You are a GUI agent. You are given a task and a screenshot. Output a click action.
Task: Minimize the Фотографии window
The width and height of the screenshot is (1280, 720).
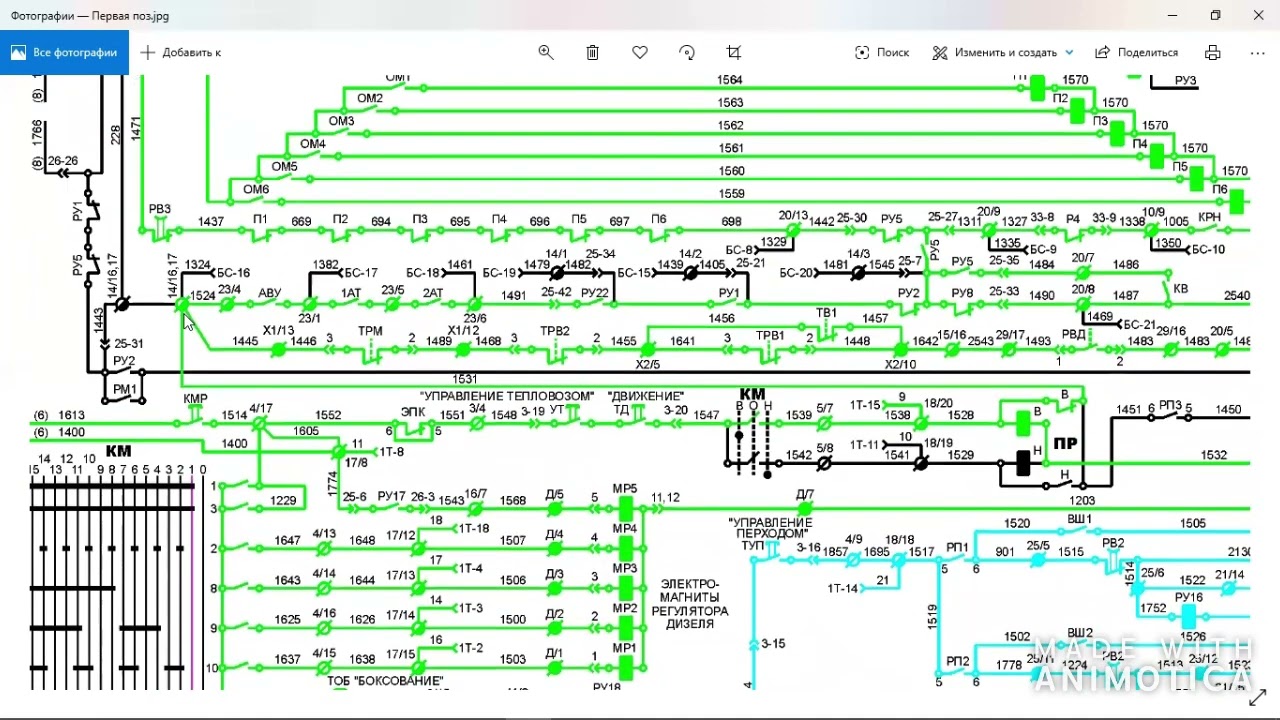pos(1171,15)
